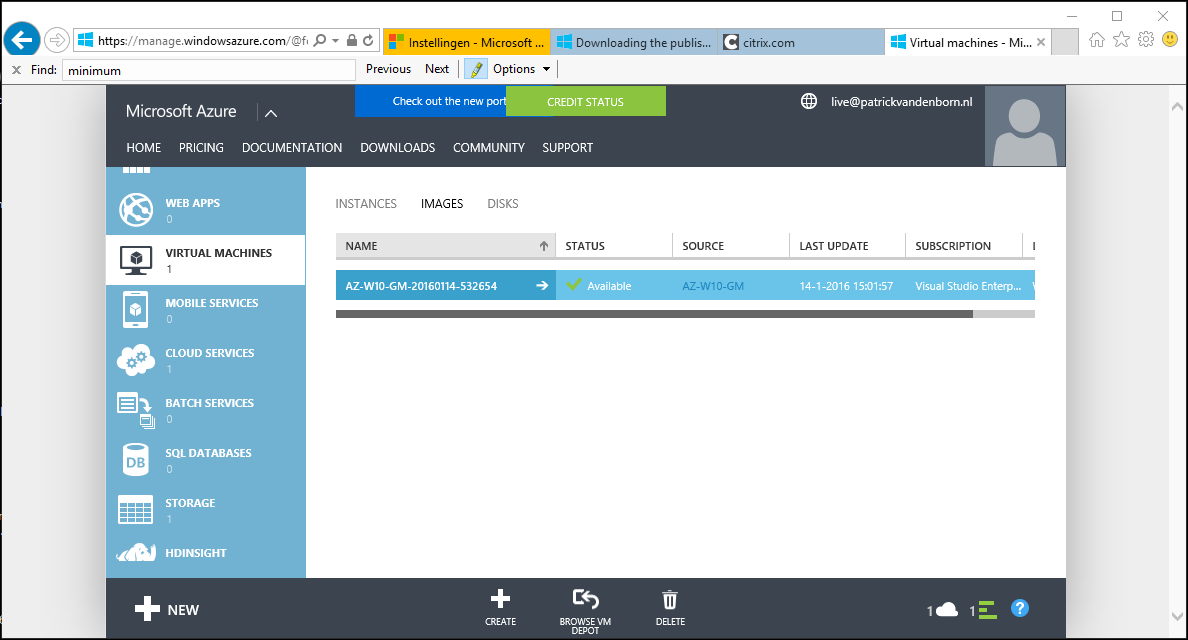The width and height of the screenshot is (1188, 640).
Task: Click the Find bar Previous button
Action: click(389, 69)
